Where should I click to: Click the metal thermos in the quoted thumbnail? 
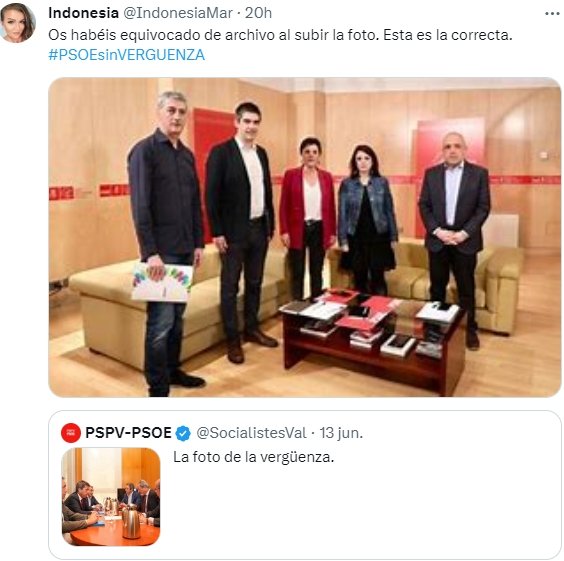point(130,523)
